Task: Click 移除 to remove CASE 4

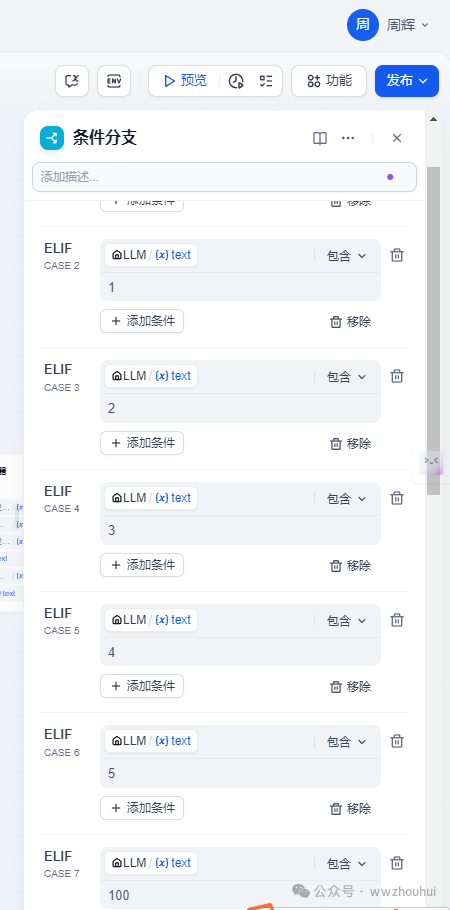Action: [351, 565]
